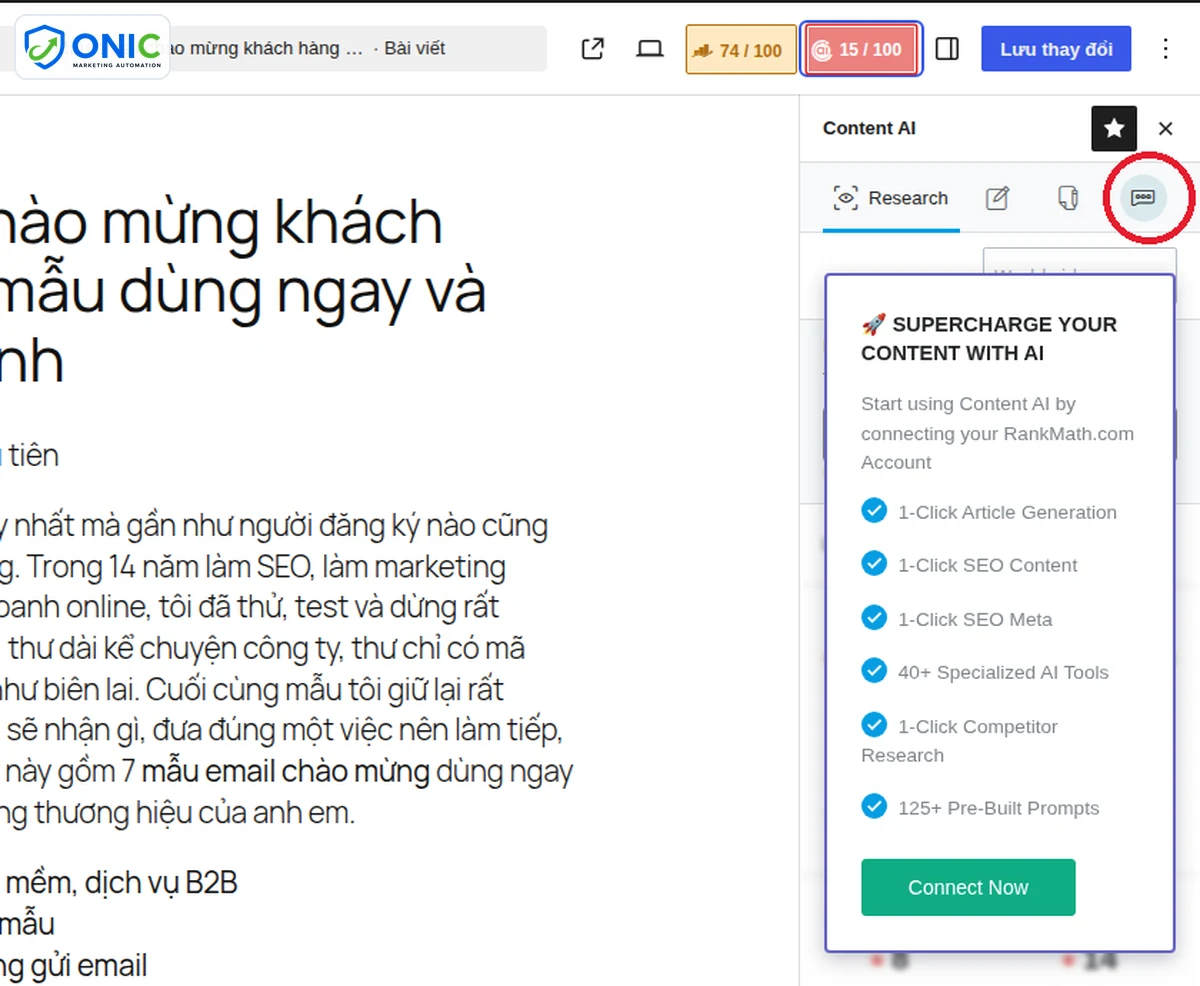
Task: Click the 'Bài viết' label in top bar
Action: (x=415, y=48)
